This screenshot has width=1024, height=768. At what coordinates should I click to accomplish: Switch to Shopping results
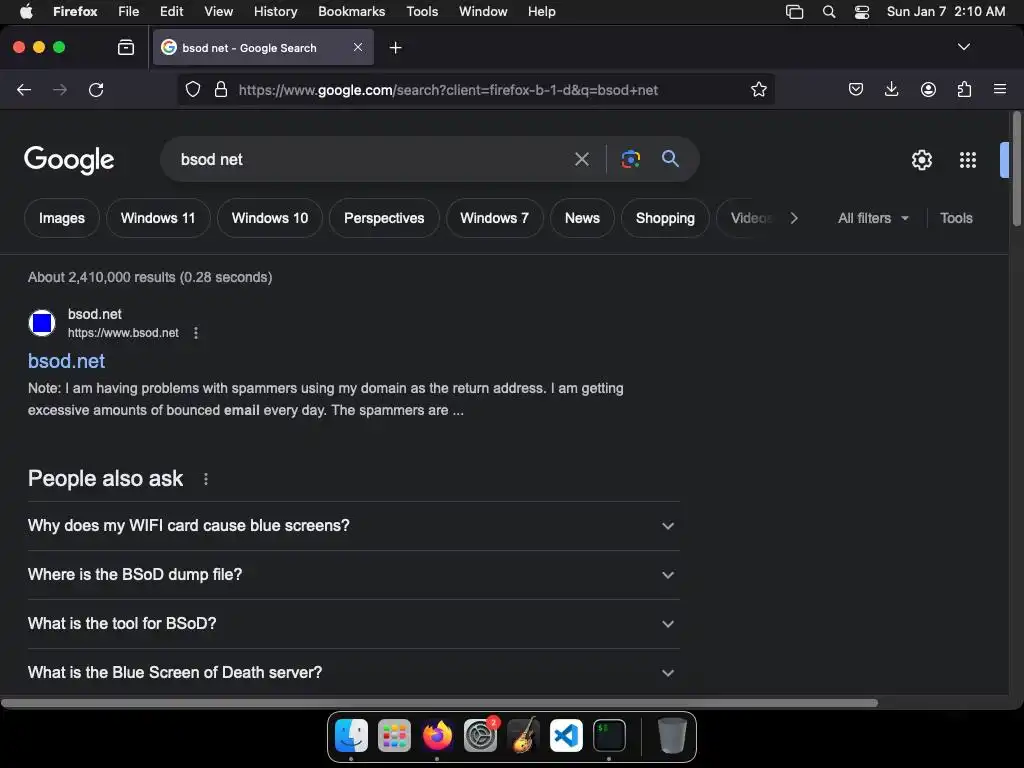(x=665, y=218)
